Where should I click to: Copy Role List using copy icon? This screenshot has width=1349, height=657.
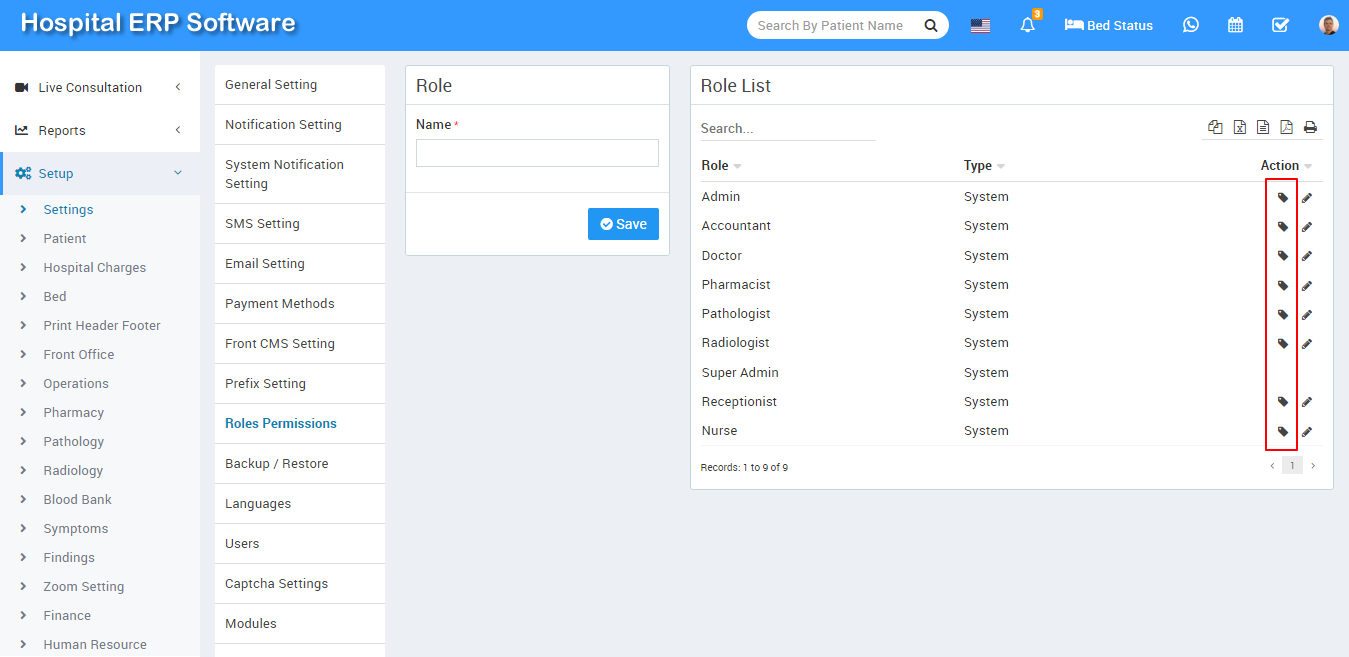[x=1215, y=127]
